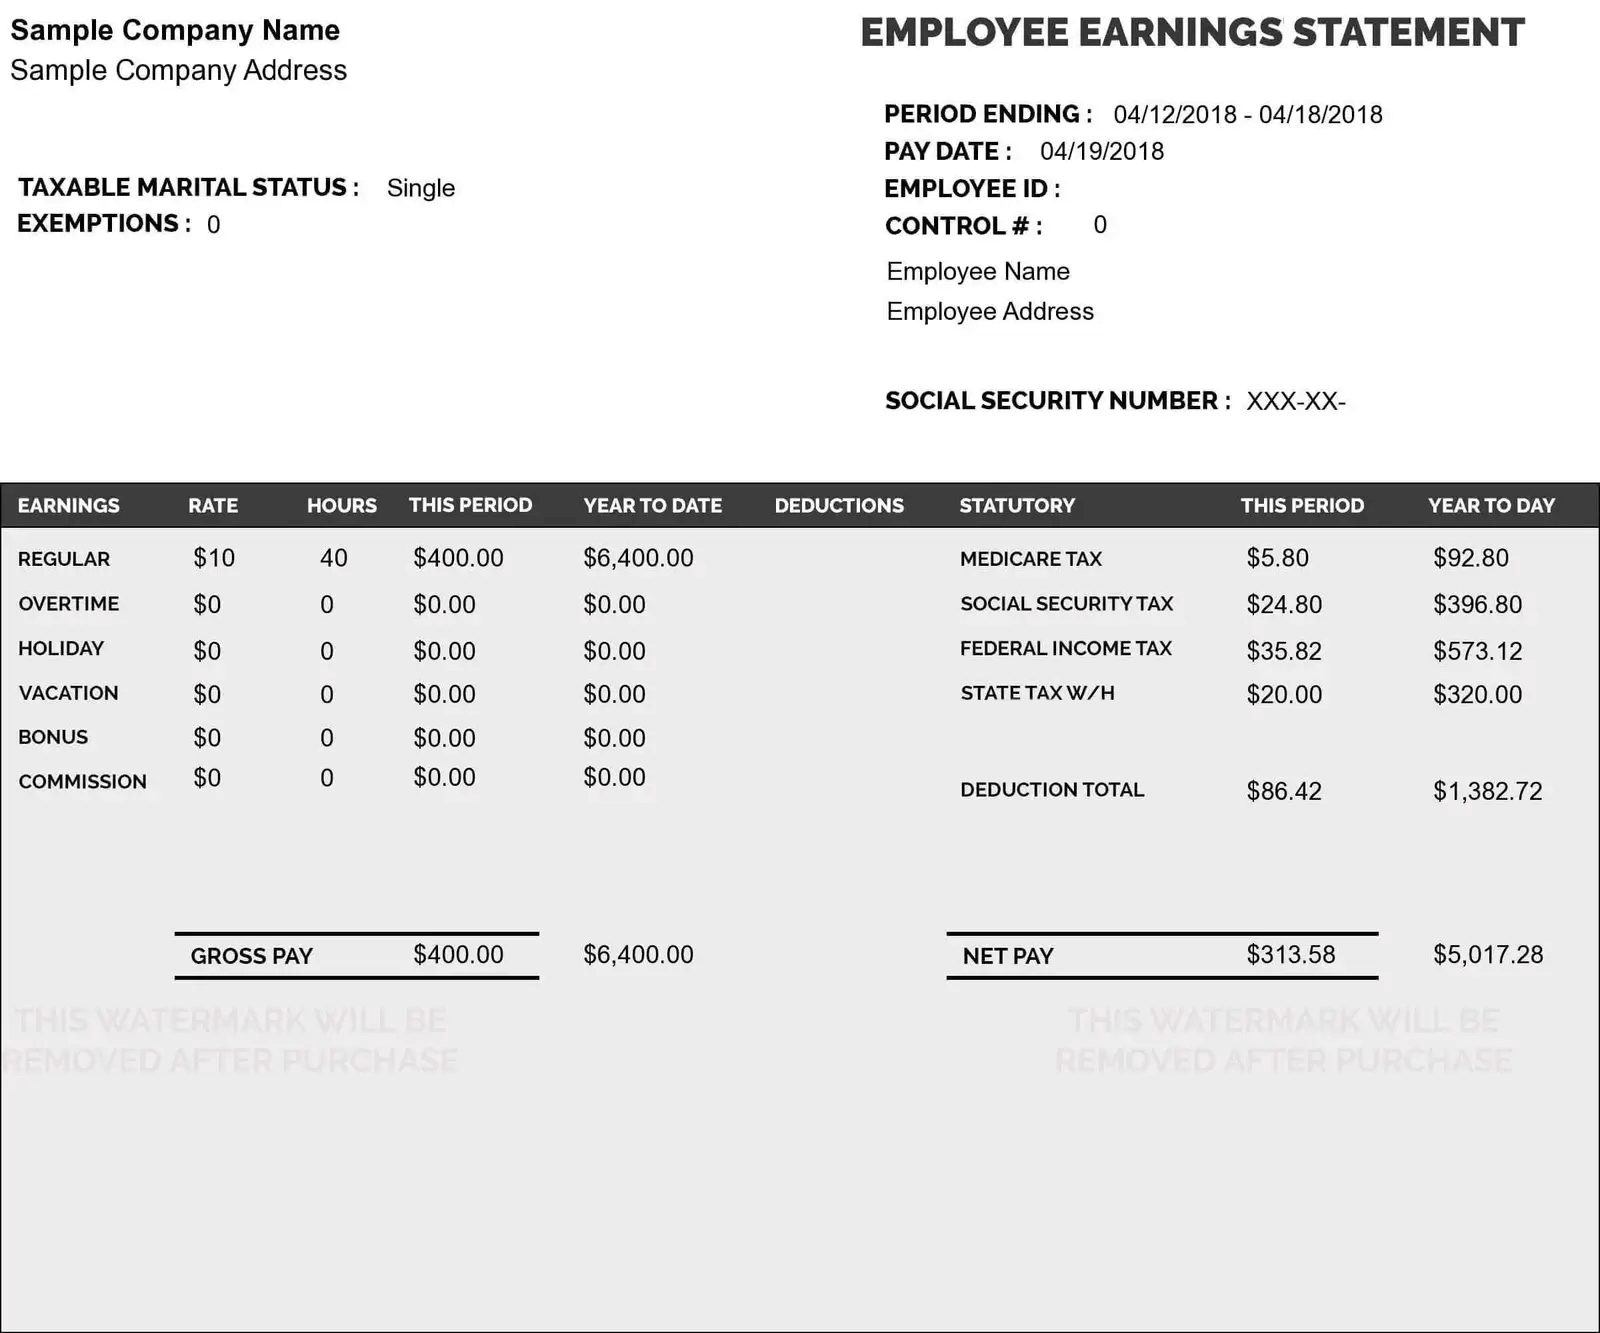This screenshot has width=1600, height=1333.
Task: Click the regular hours value 40
Action: (x=333, y=558)
